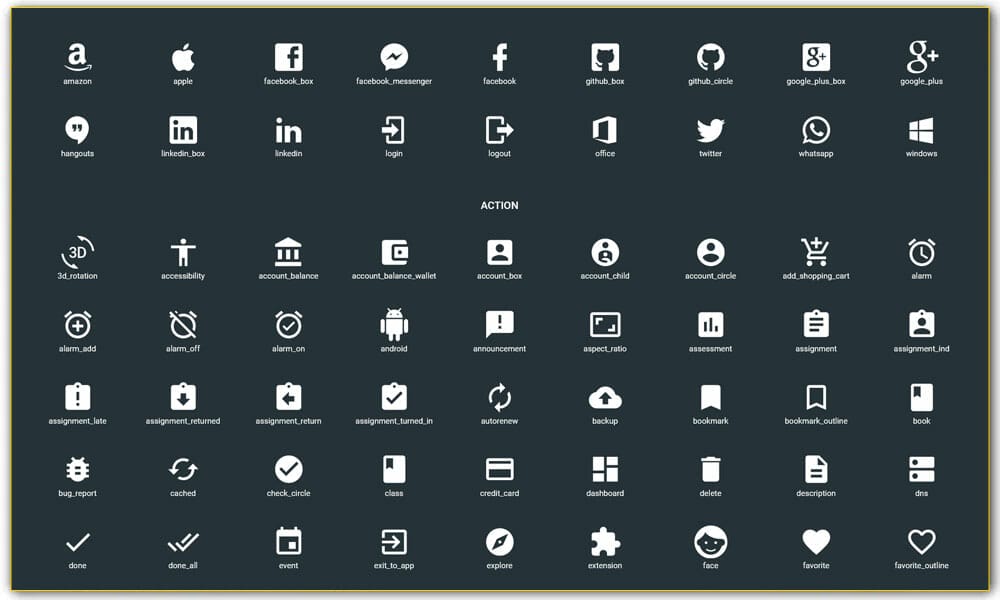Click the logout icon

pyautogui.click(x=499, y=130)
